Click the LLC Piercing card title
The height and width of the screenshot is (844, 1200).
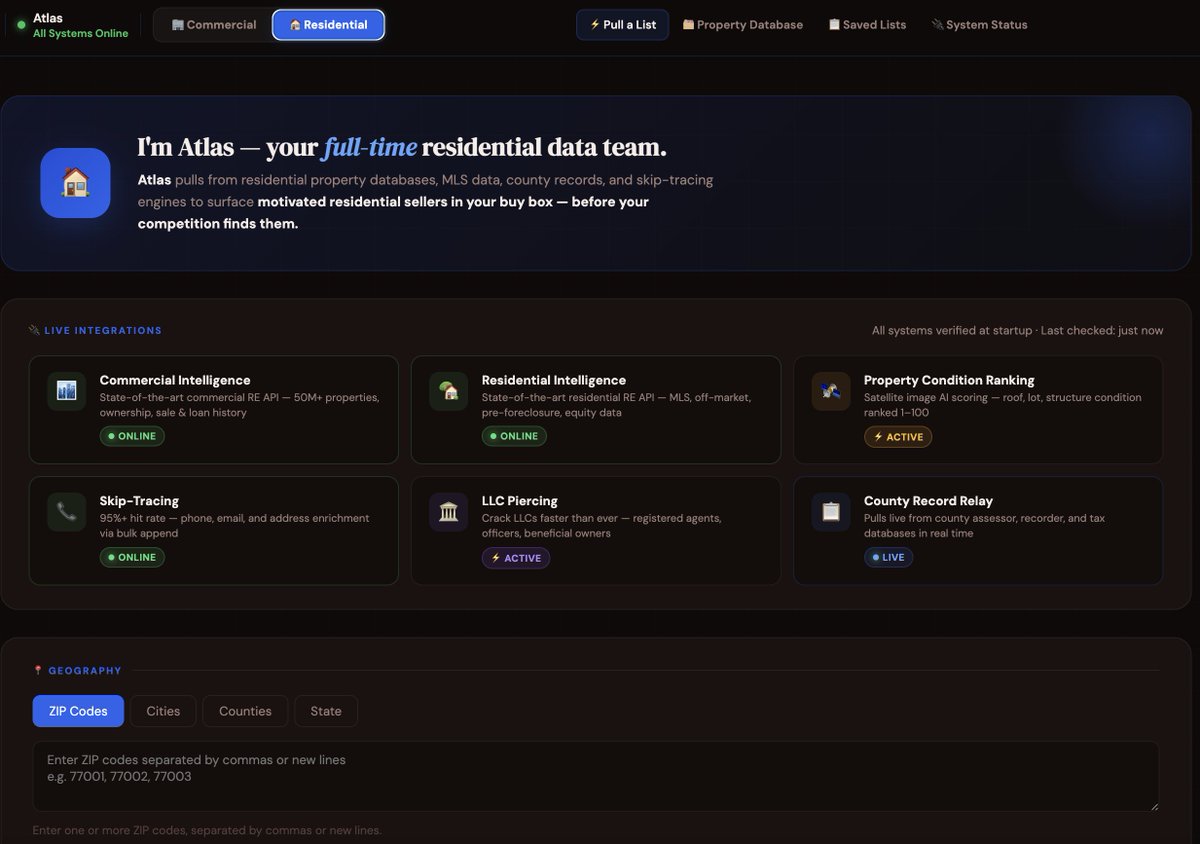click(520, 501)
